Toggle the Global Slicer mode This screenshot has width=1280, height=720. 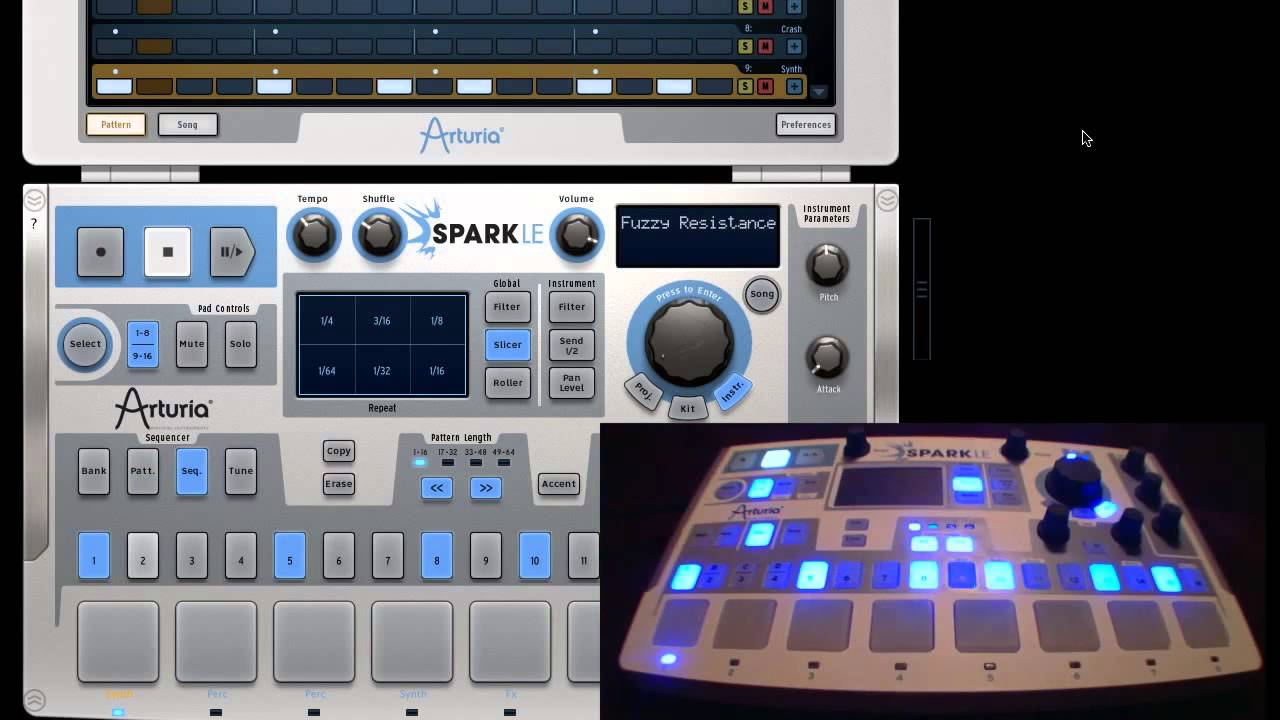pos(507,345)
